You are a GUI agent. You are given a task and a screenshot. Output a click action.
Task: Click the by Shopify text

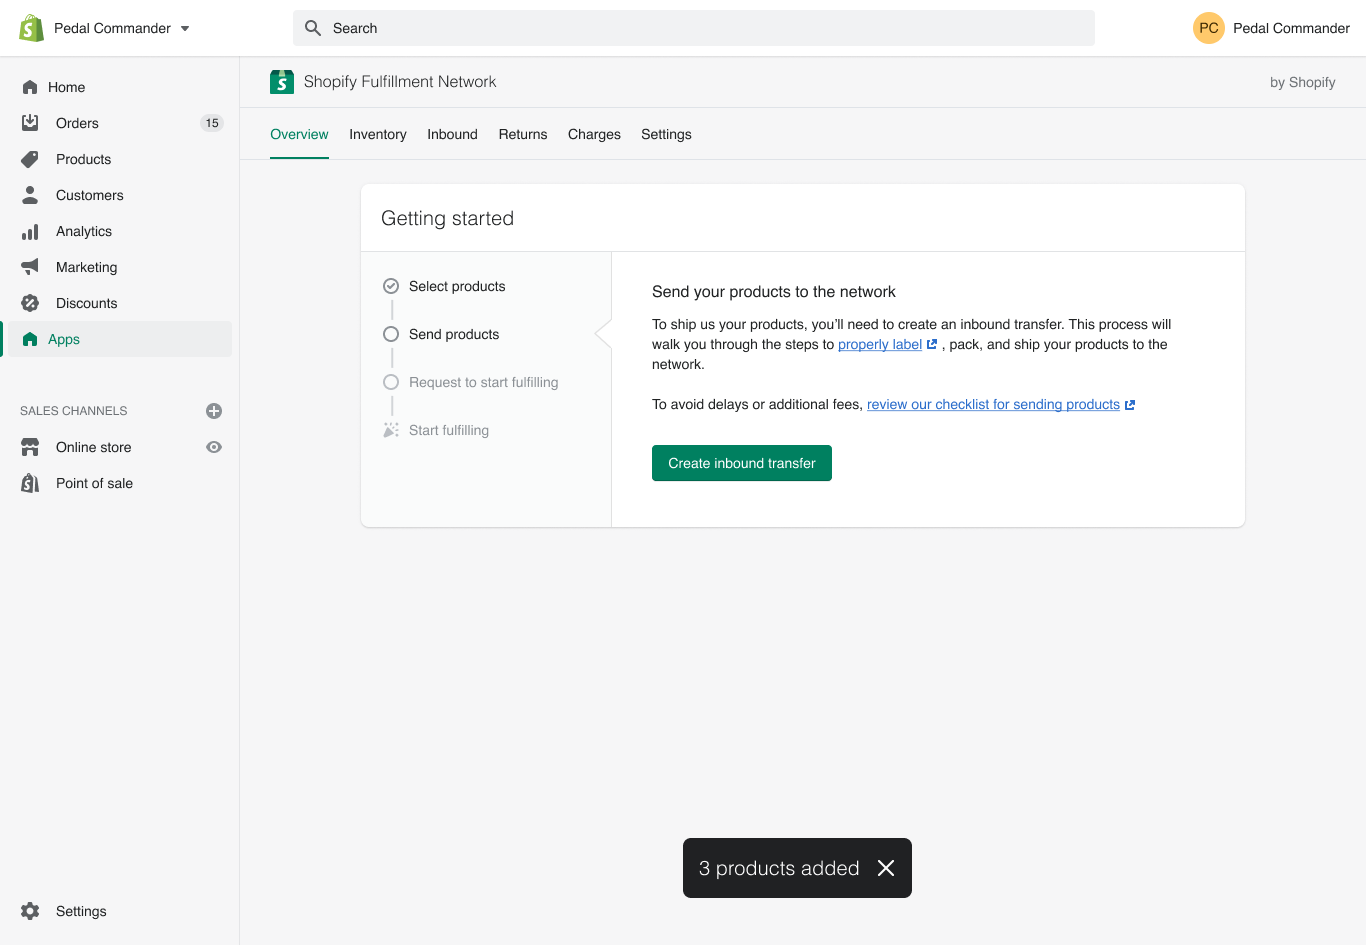pos(1303,82)
